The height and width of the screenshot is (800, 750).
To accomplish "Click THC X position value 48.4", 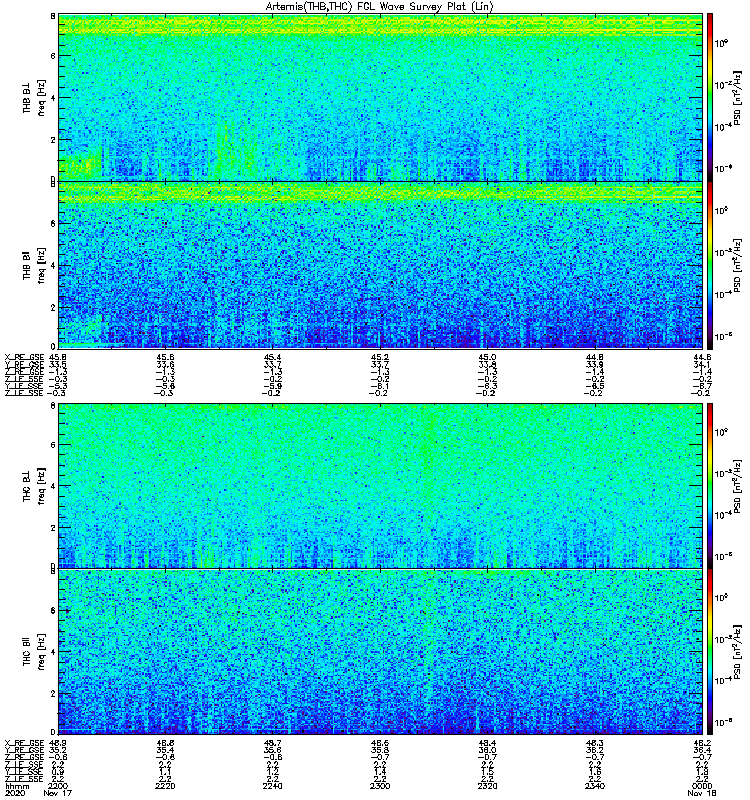I will coord(487,743).
